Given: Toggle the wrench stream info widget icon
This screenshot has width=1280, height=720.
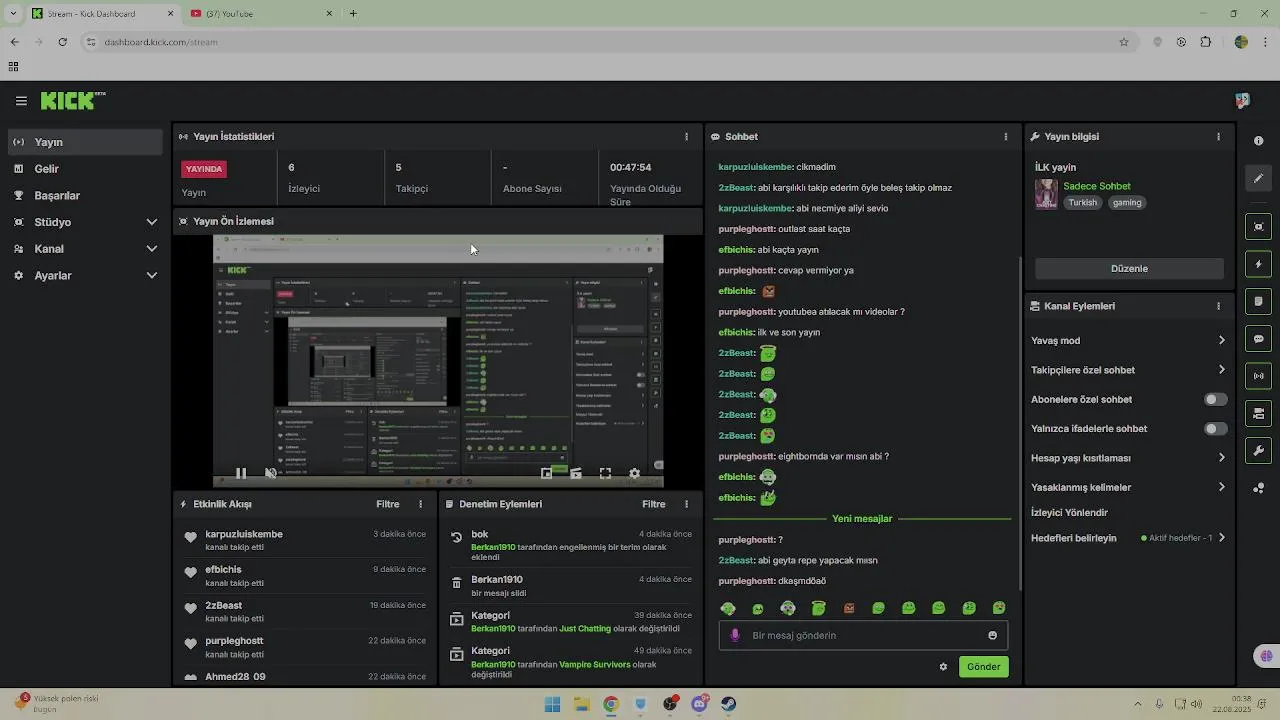Looking at the screenshot, I should [x=1258, y=450].
